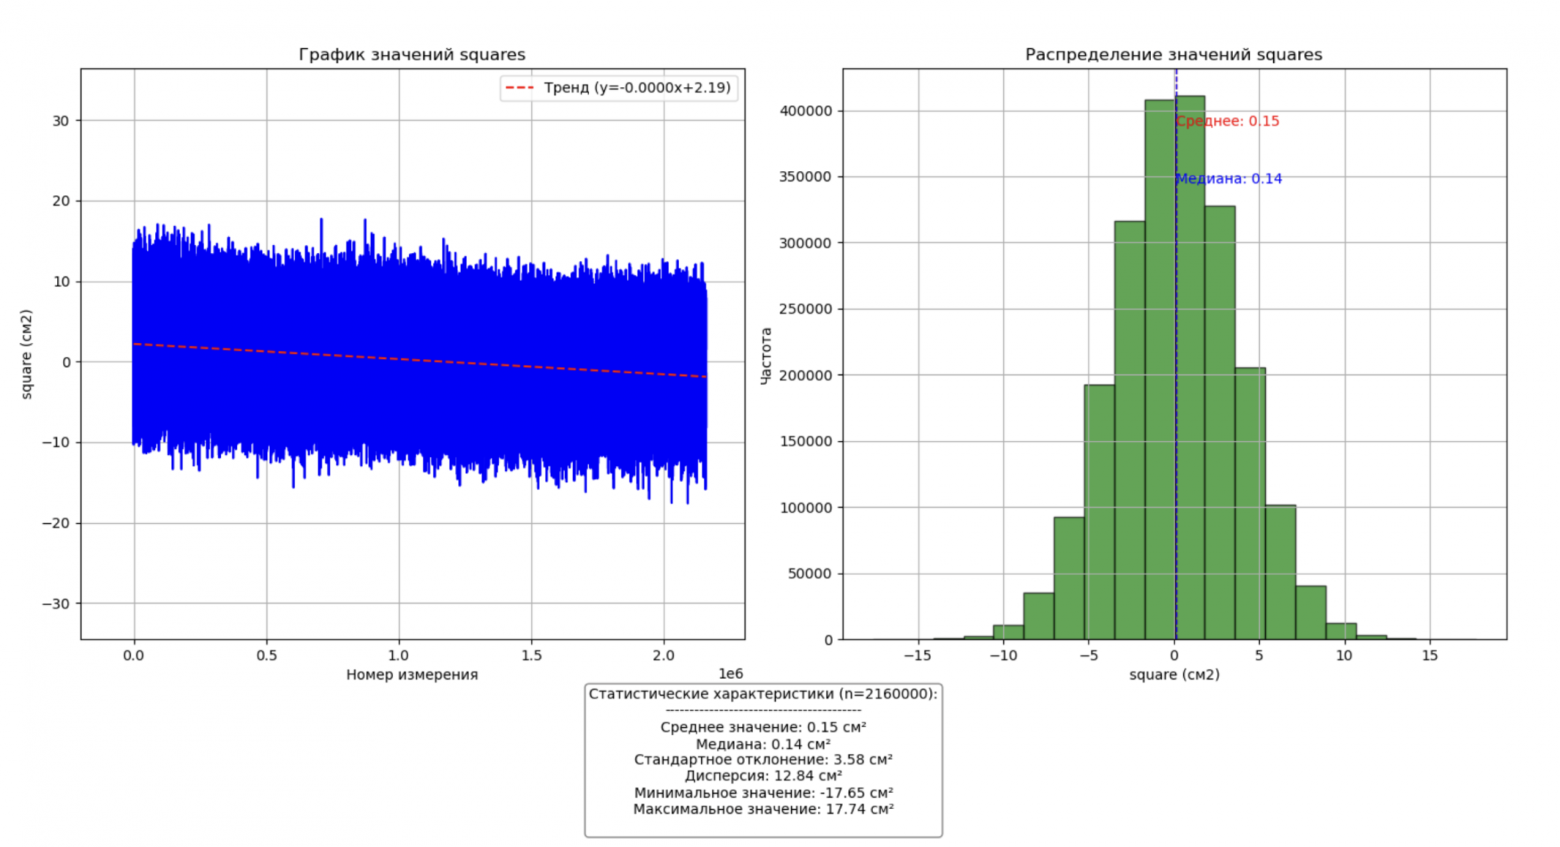The height and width of the screenshot is (847, 1560).
Task: Click the histogram's "square (см2)" x-axis label
Action: pyautogui.click(x=1173, y=675)
